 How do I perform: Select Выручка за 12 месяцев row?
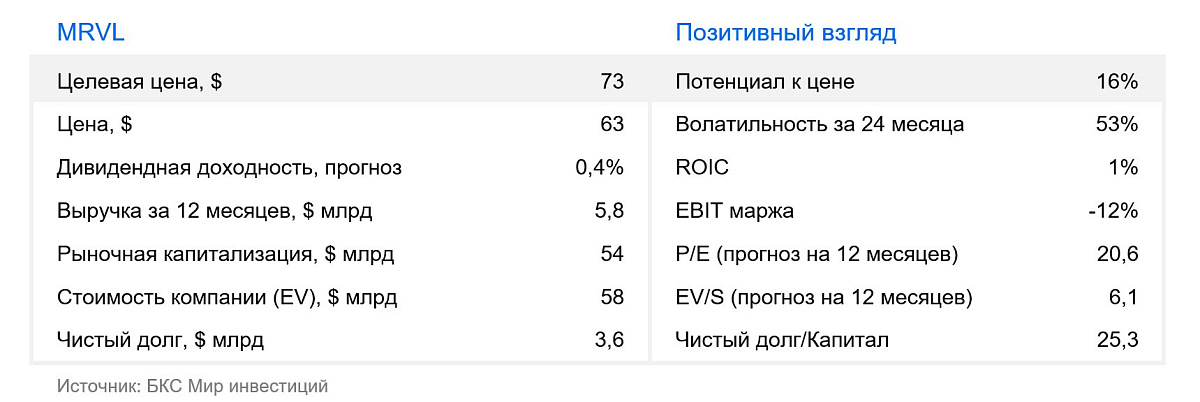tap(341, 211)
